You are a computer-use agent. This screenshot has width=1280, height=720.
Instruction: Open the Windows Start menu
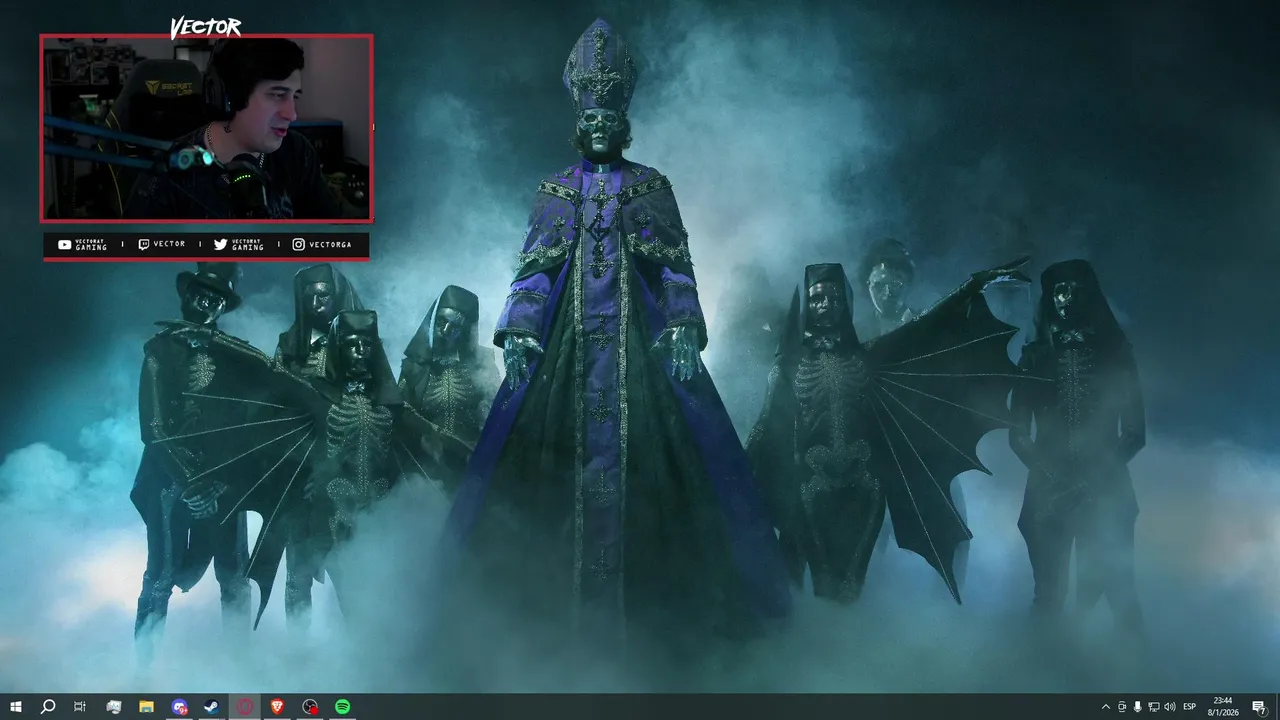[15, 707]
